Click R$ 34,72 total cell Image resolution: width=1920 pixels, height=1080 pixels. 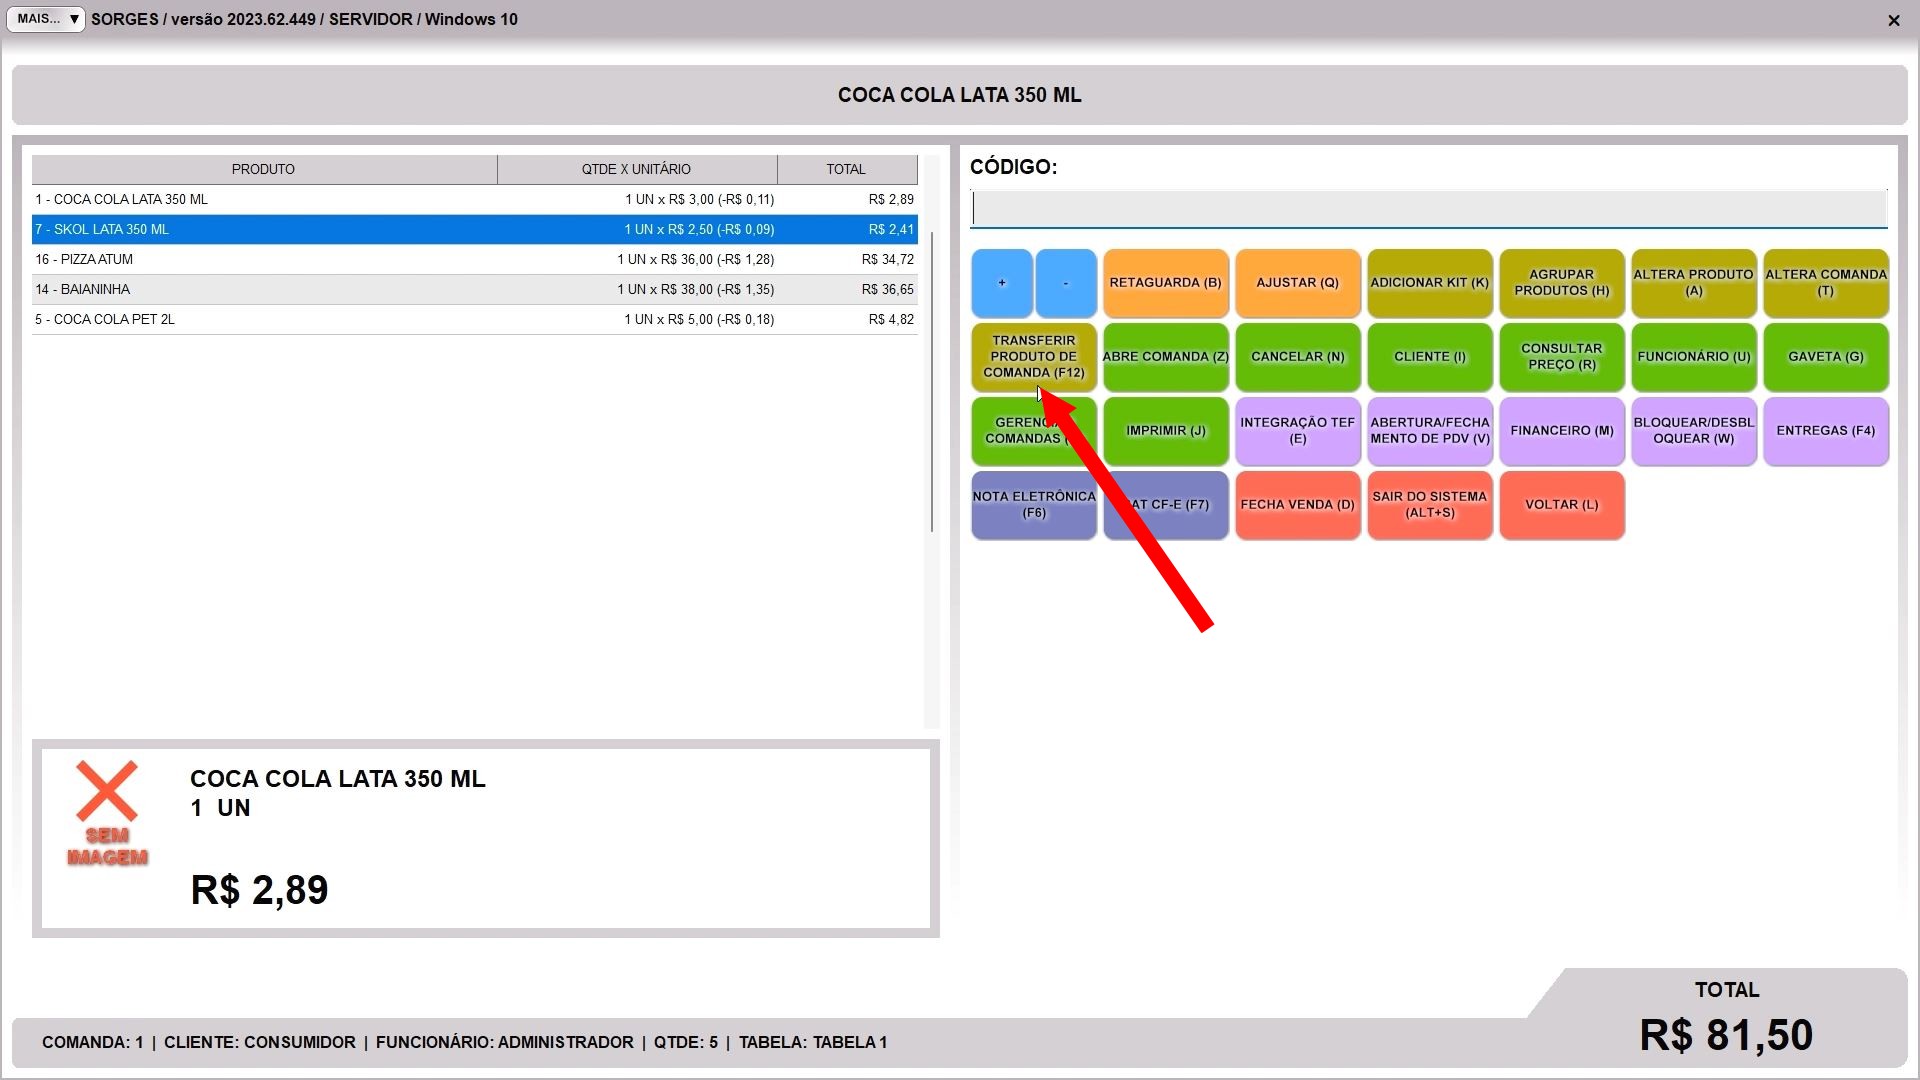pos(888,260)
